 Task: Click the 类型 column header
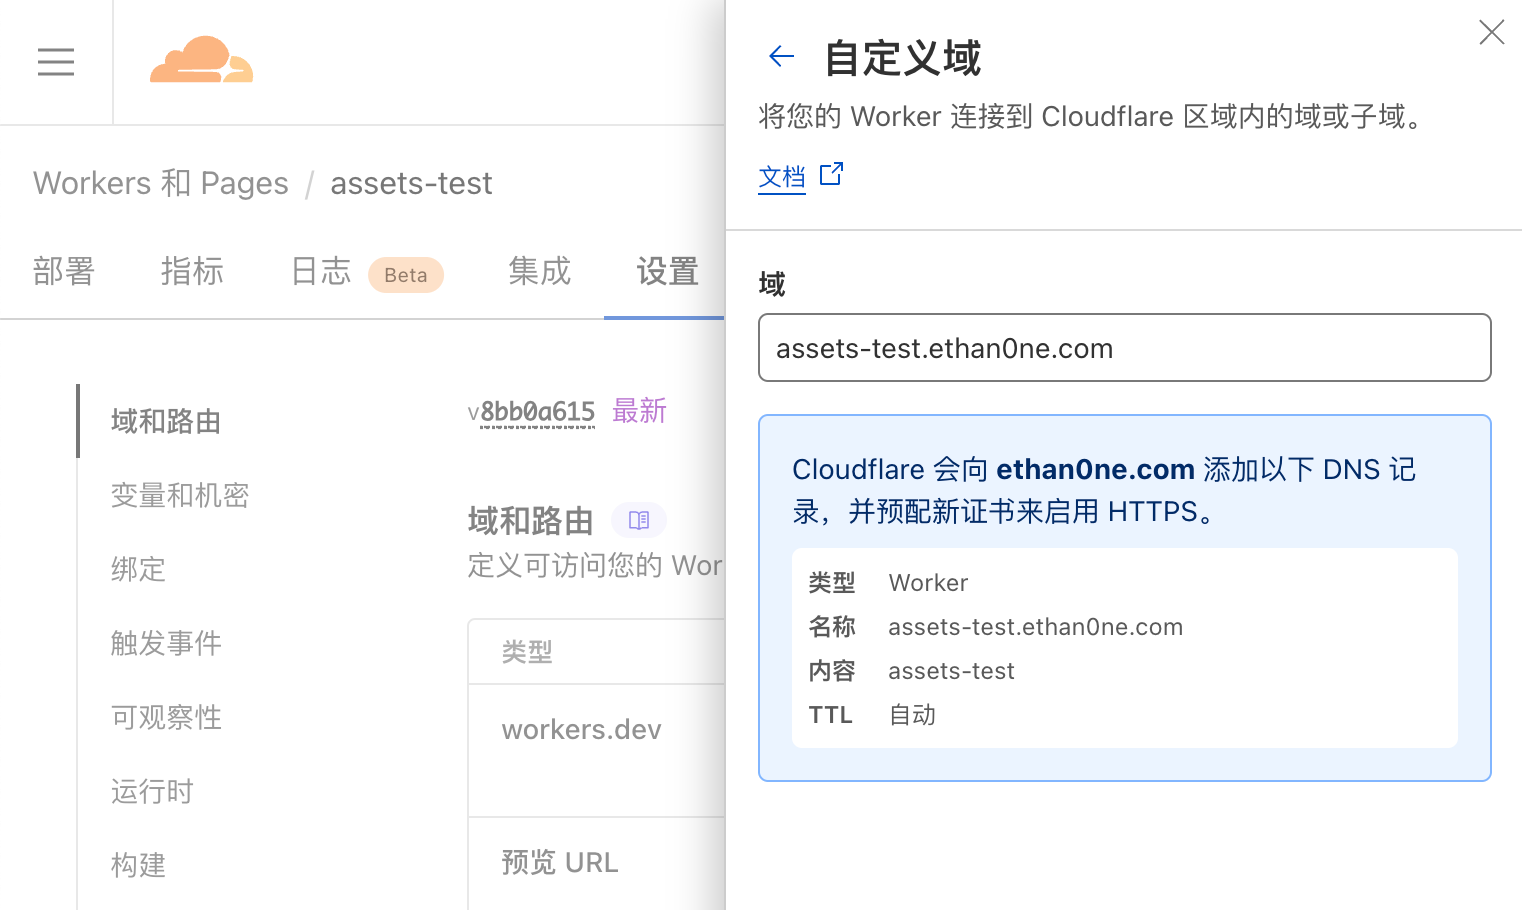tap(527, 652)
